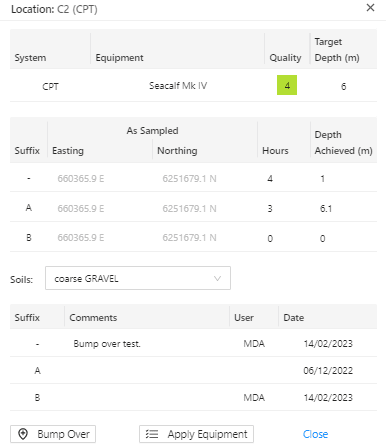Click the Apply Equipment button
386x445 pixels.
[x=196, y=434]
